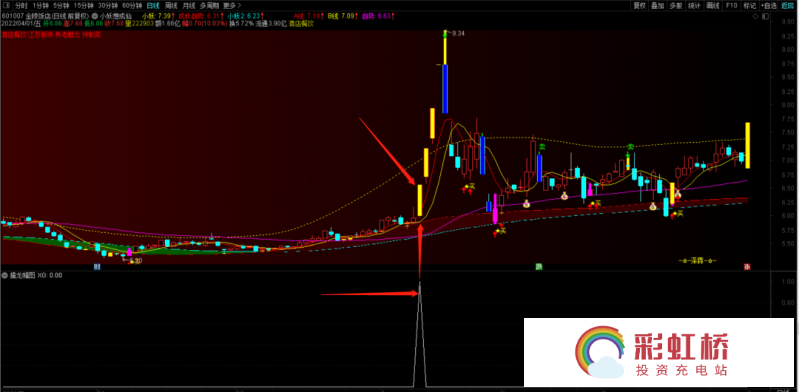Open the 复权 adjustment options

640,6
